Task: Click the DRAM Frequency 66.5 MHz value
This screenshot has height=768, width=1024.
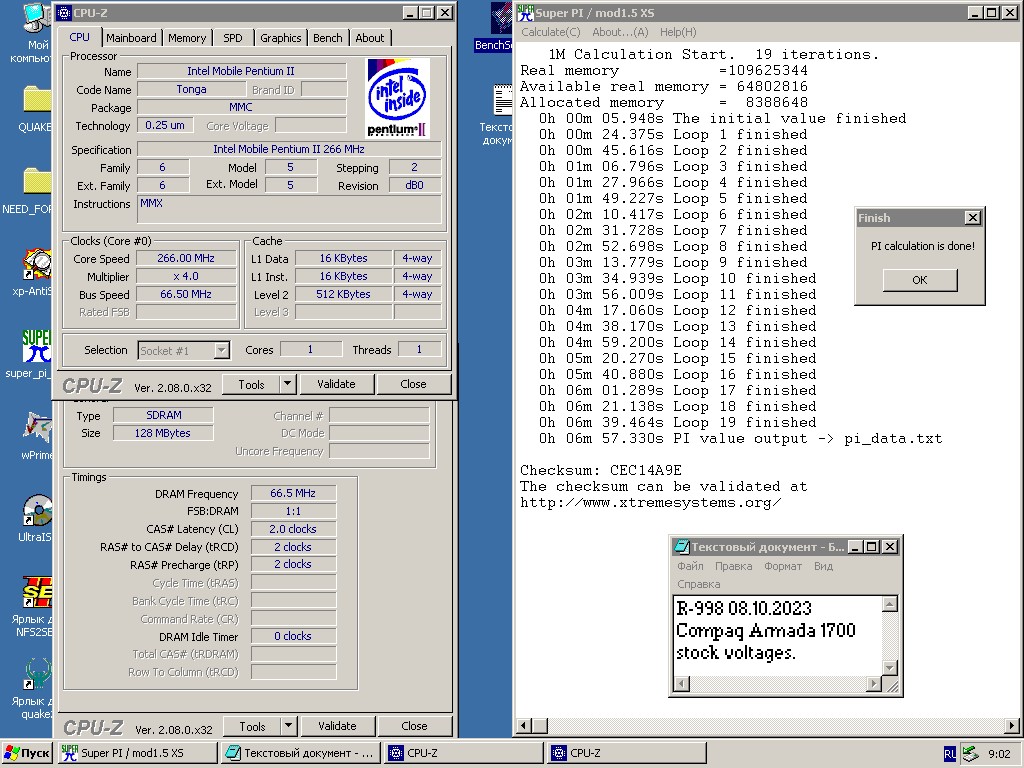Action: click(x=293, y=494)
